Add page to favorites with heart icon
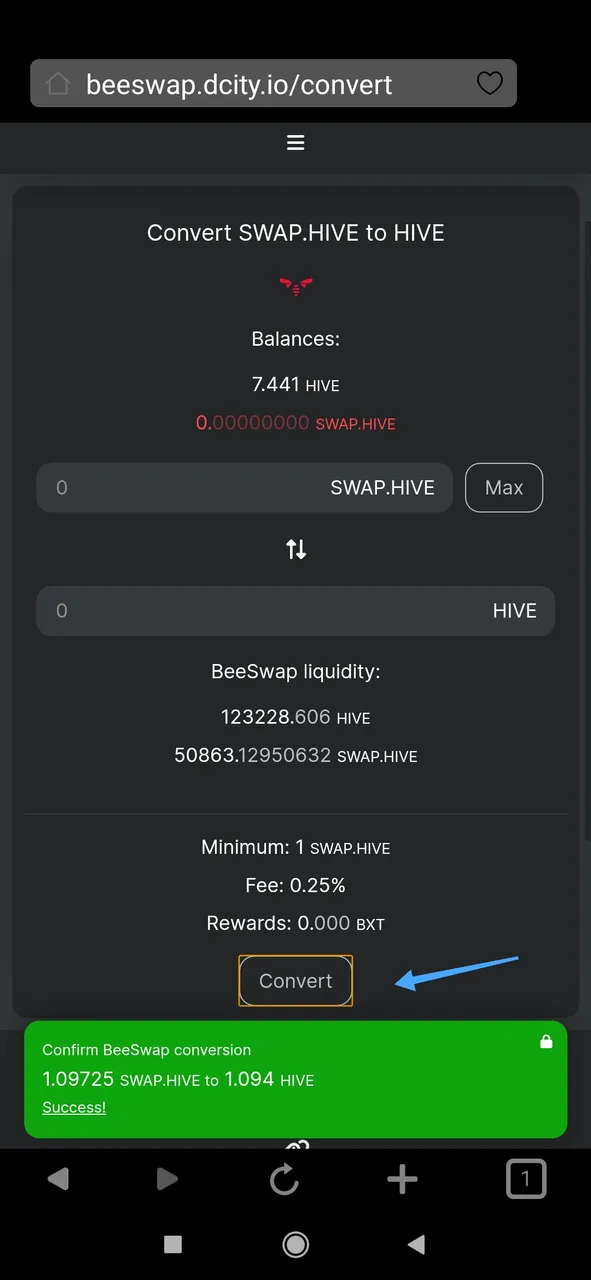 click(489, 83)
